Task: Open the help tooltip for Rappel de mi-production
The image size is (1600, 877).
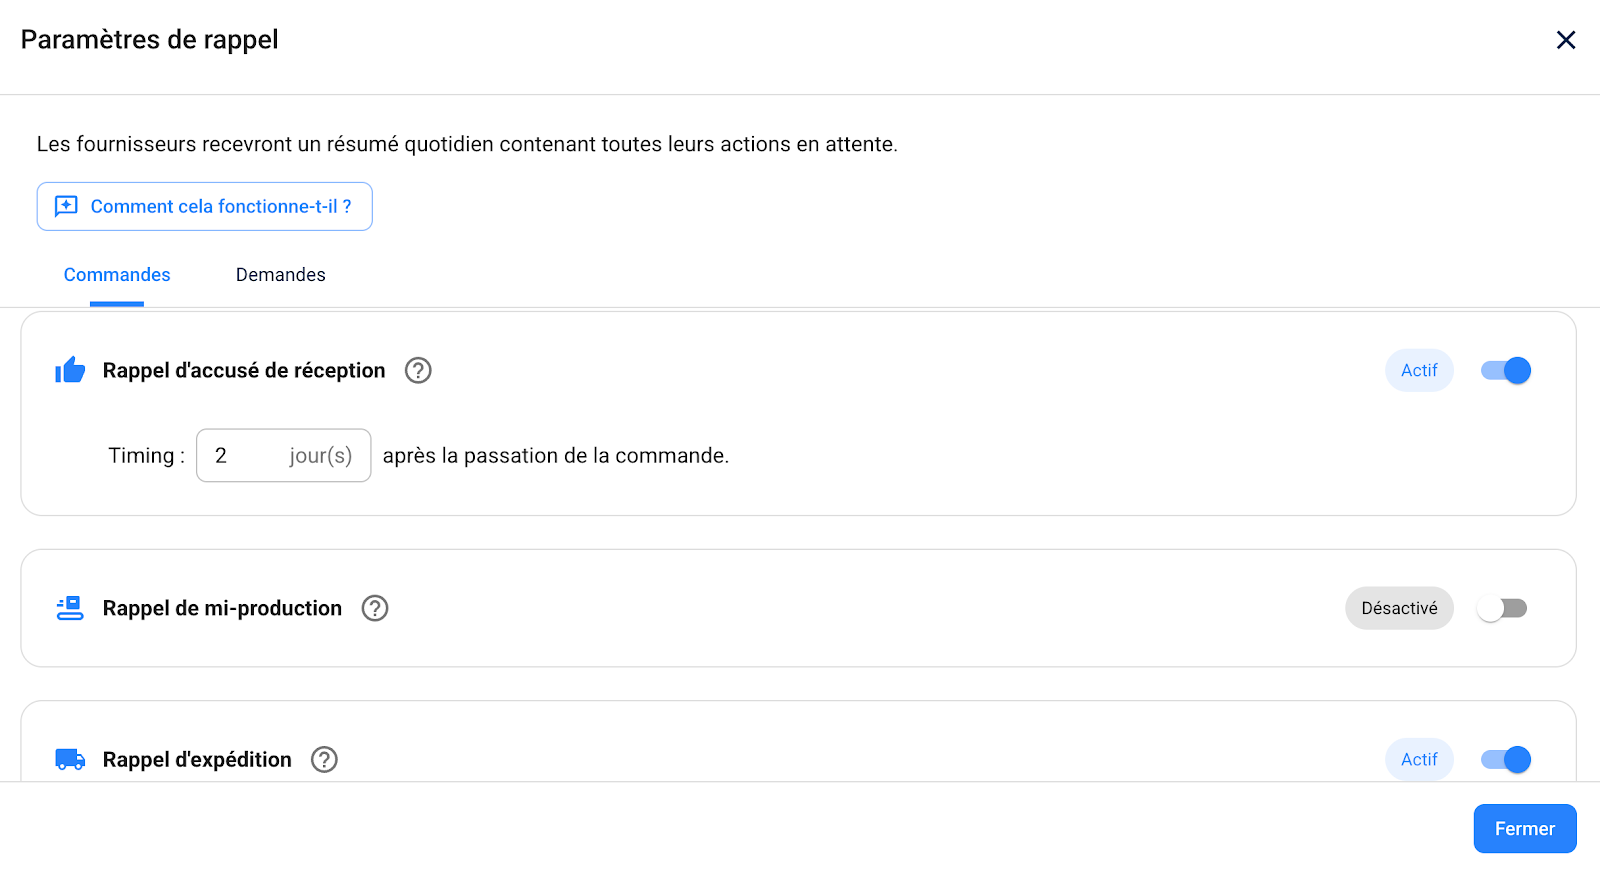Action: pyautogui.click(x=374, y=608)
